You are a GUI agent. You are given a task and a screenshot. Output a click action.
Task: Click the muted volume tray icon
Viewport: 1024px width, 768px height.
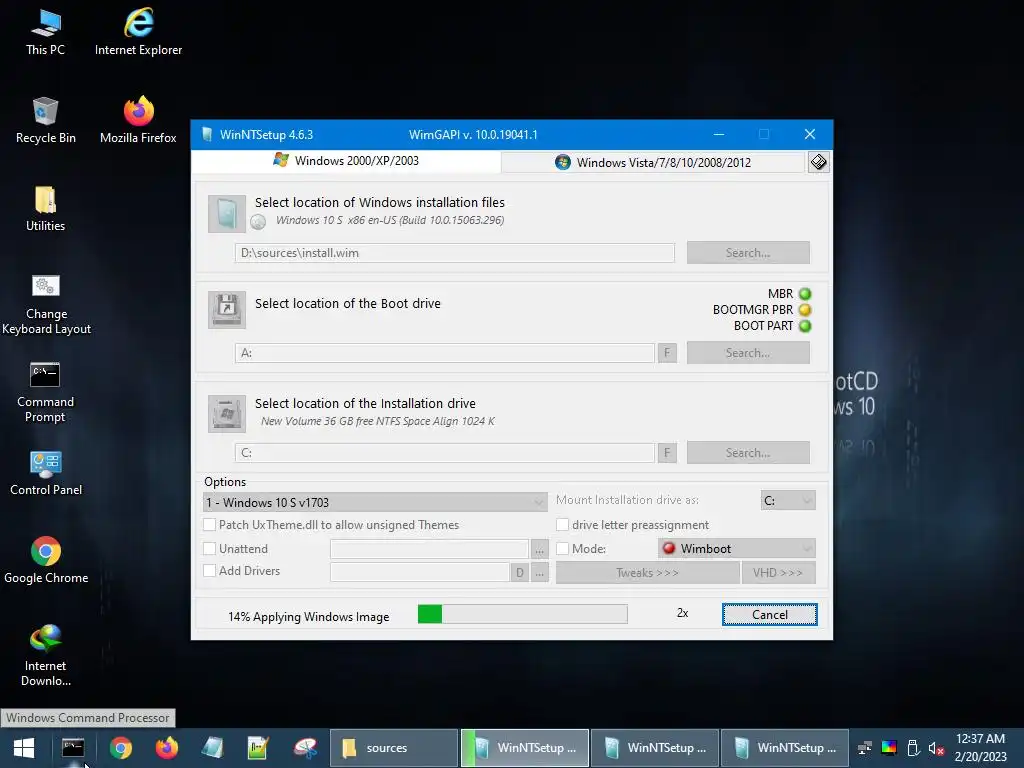936,748
